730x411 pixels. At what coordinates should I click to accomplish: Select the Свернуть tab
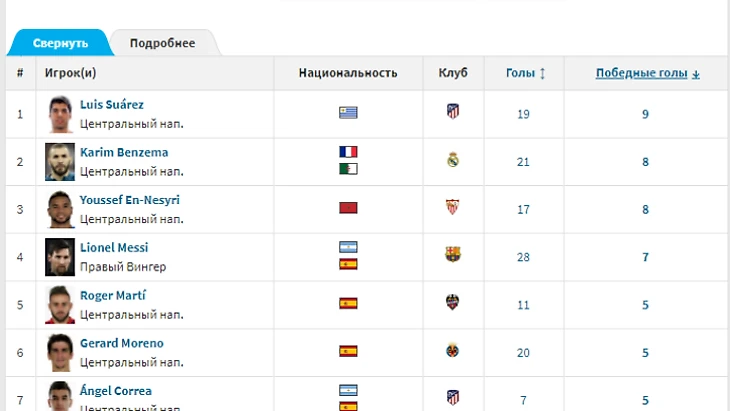click(x=60, y=43)
